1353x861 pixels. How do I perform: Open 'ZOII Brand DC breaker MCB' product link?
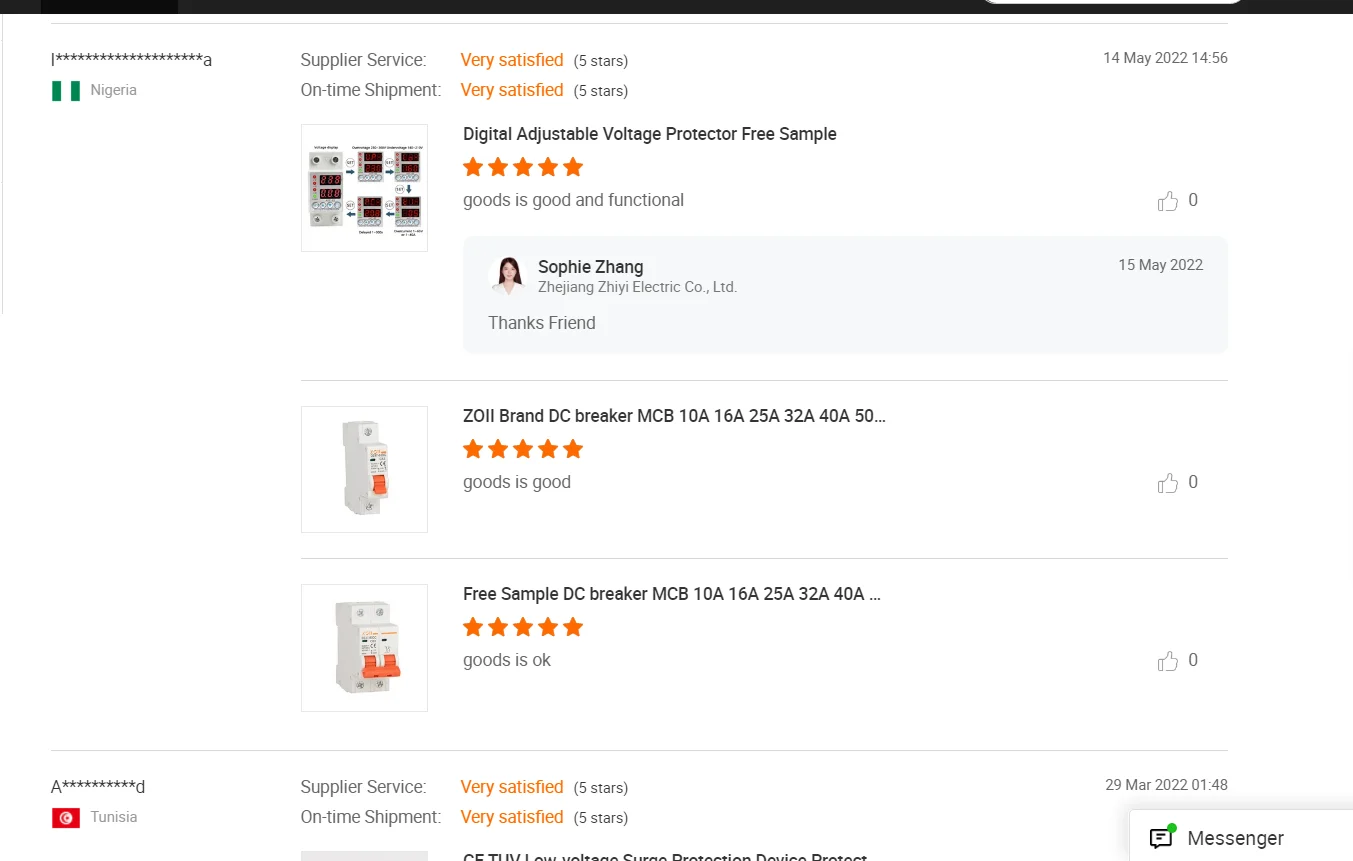(673, 416)
